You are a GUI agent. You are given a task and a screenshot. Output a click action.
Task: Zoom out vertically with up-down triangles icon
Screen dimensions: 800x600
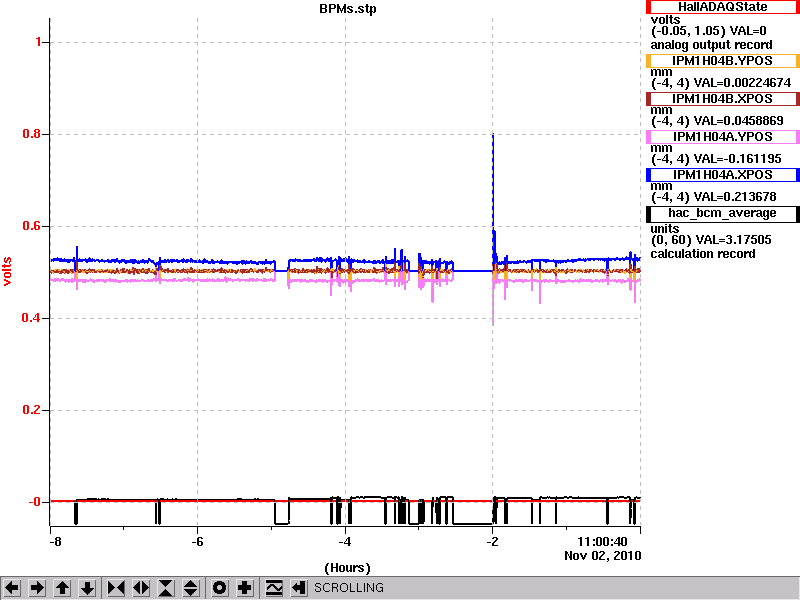click(x=191, y=588)
